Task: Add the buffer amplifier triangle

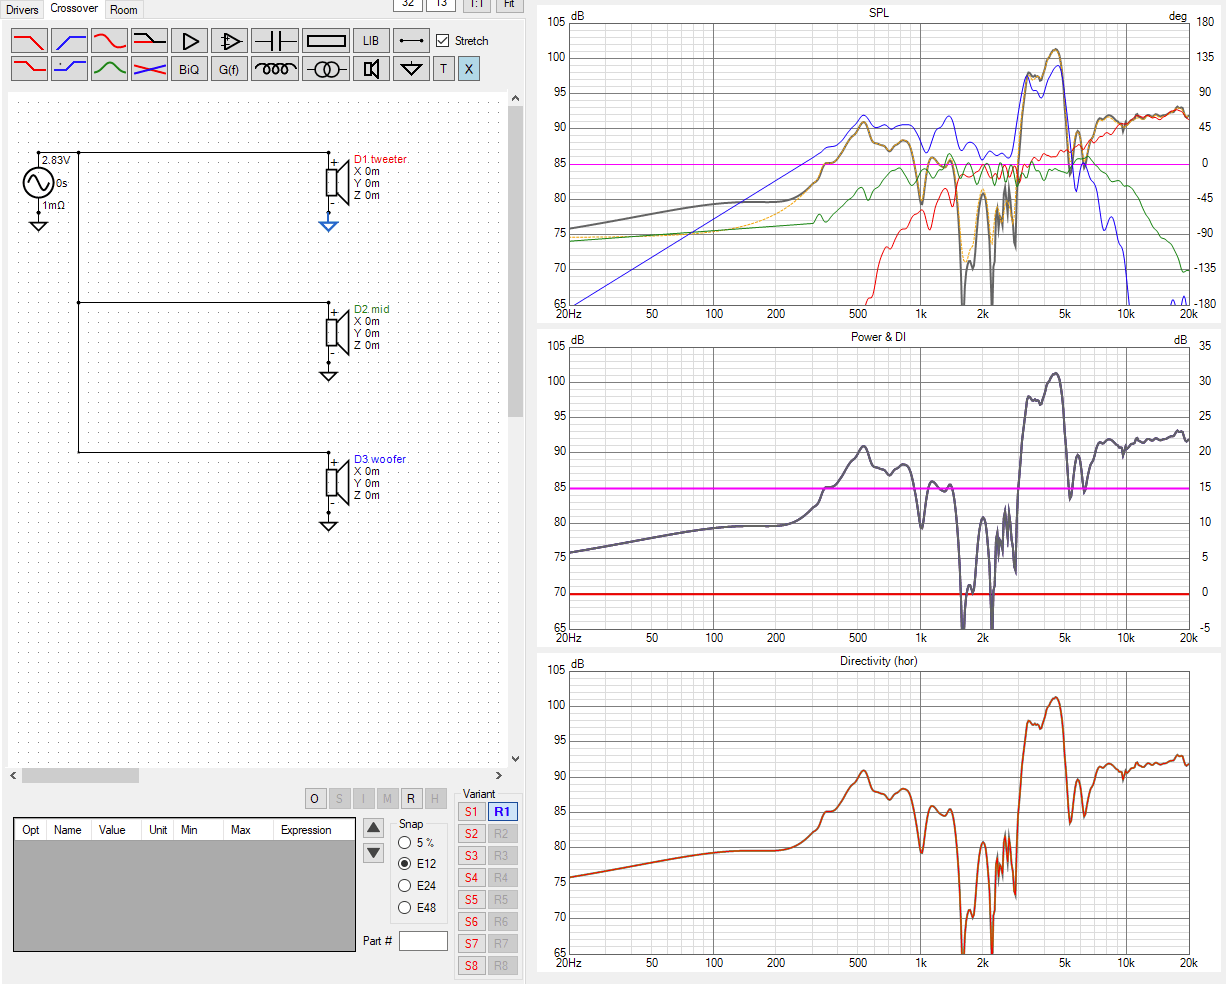Action: click(190, 41)
